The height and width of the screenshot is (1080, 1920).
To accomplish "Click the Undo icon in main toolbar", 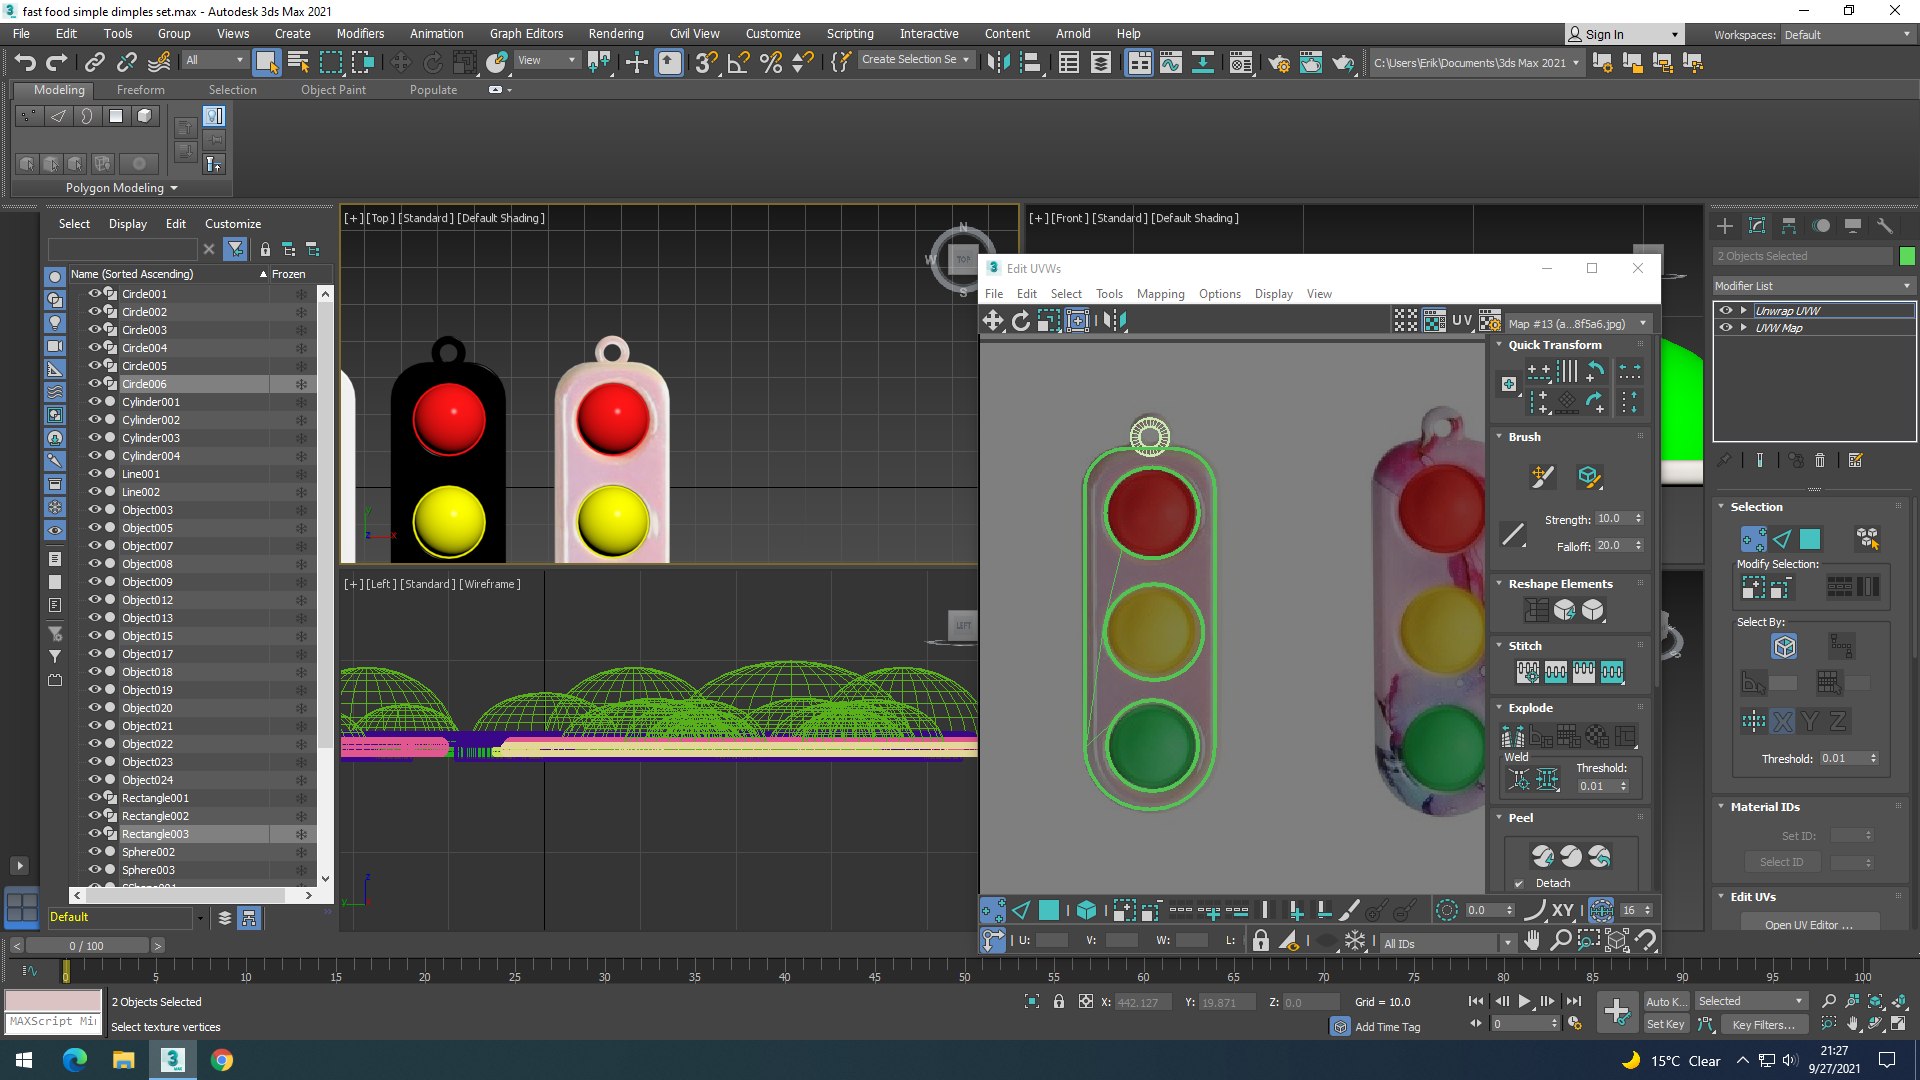I will pos(25,63).
